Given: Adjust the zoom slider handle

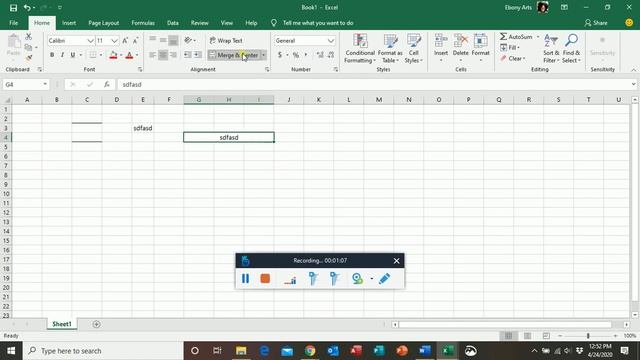Looking at the screenshot, I should coord(588,336).
